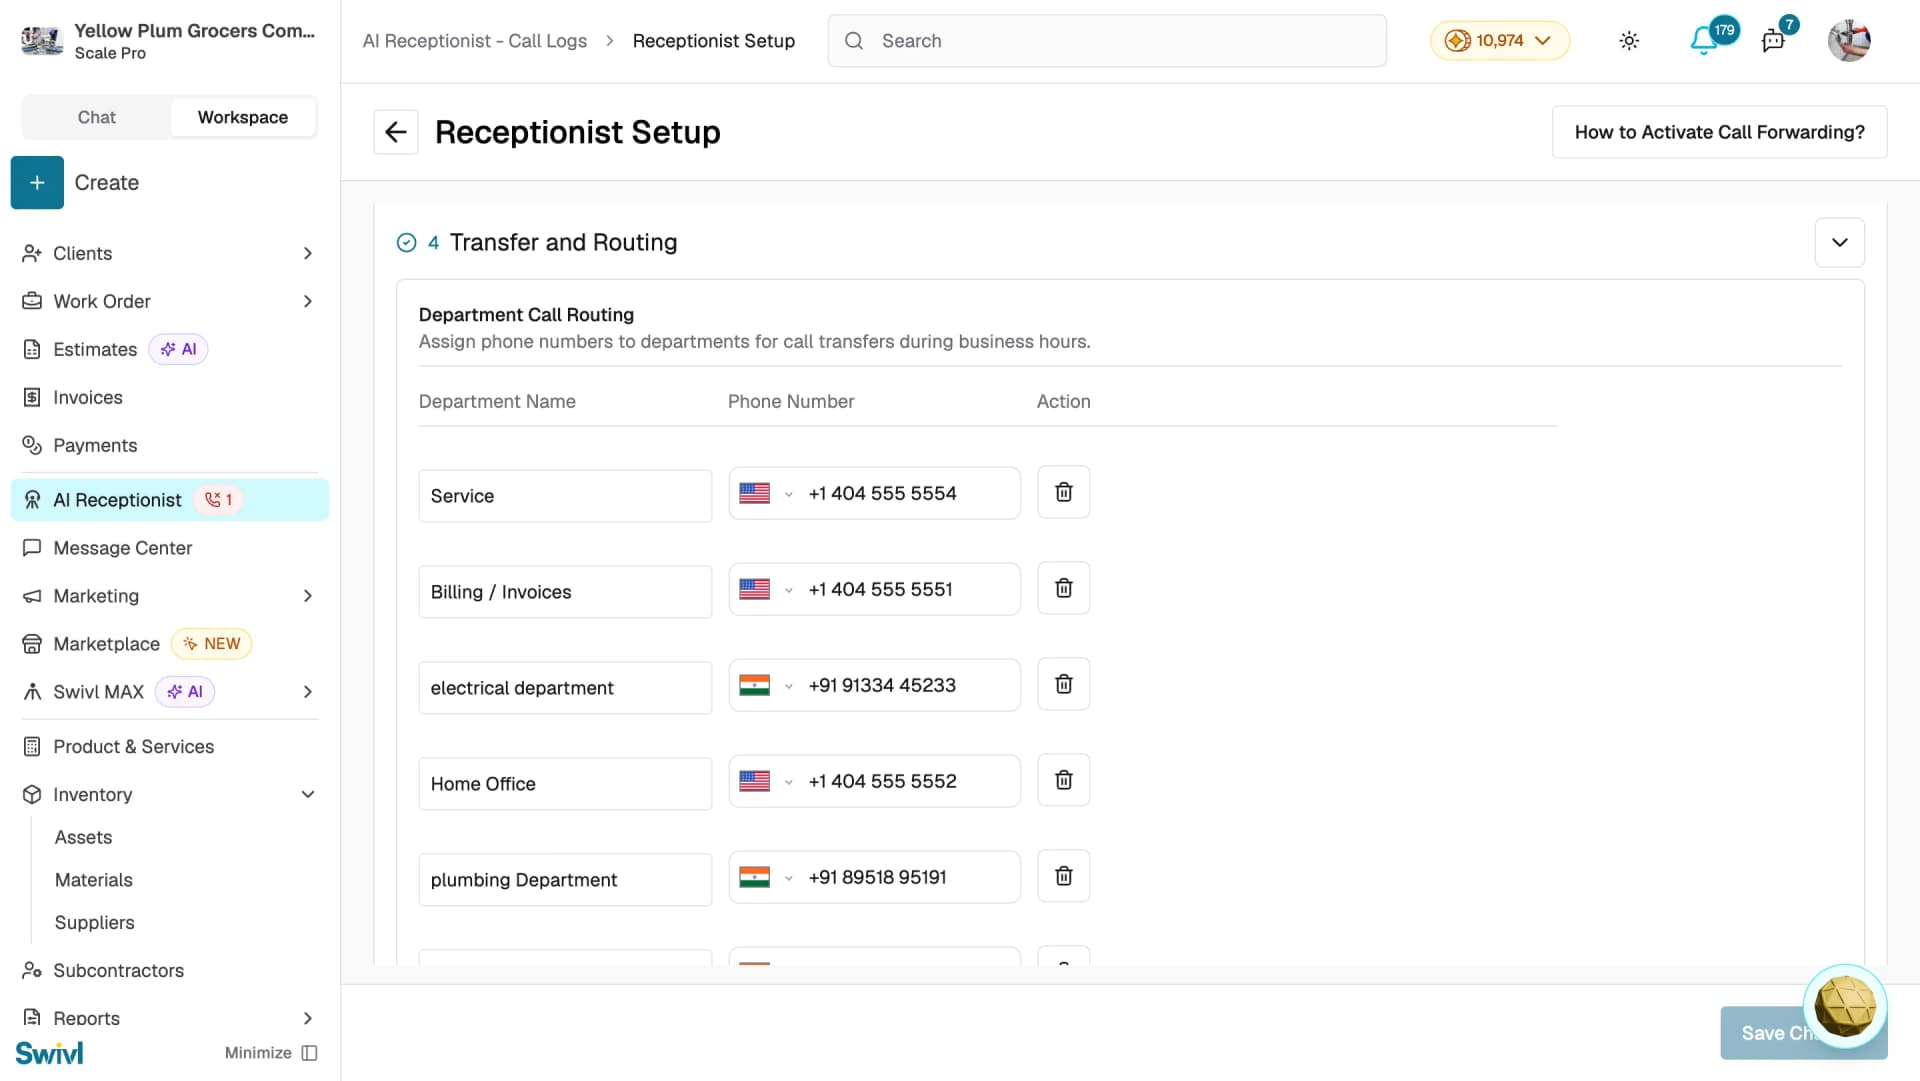Open country flag dropdown for plumbing Department

pos(766,877)
